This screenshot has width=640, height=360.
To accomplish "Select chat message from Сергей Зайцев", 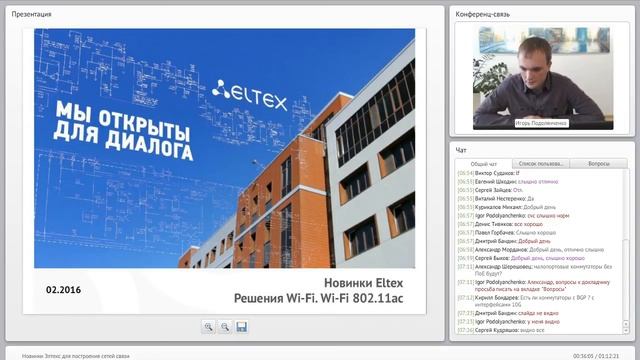I will click(490, 190).
